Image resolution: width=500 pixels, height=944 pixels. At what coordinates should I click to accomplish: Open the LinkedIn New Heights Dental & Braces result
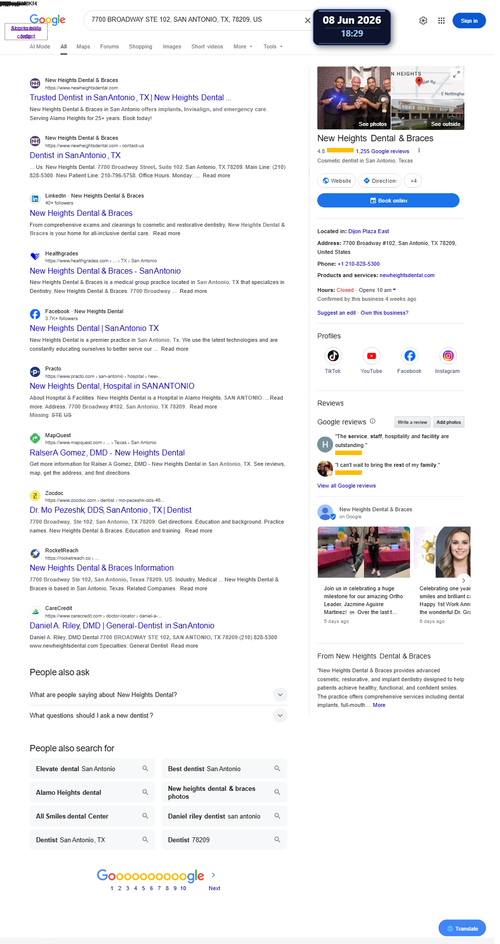click(x=81, y=213)
